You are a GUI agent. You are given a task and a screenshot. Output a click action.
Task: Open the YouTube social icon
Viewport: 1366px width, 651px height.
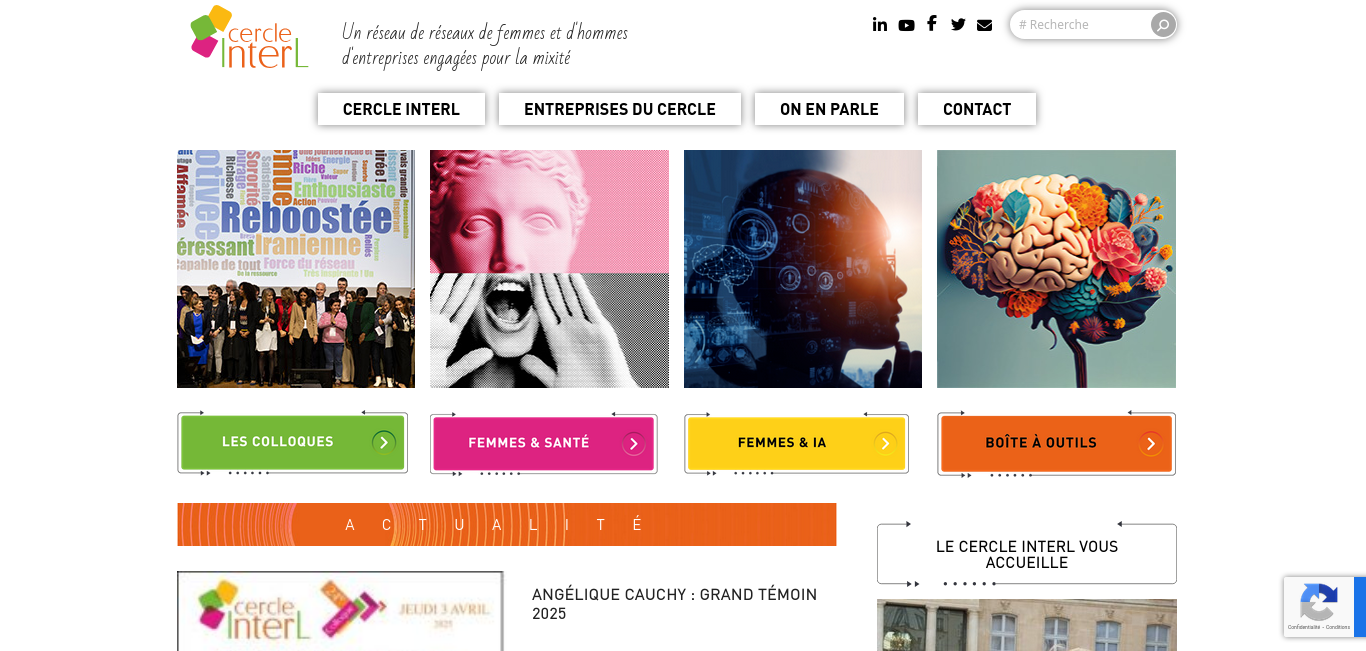pyautogui.click(x=906, y=25)
